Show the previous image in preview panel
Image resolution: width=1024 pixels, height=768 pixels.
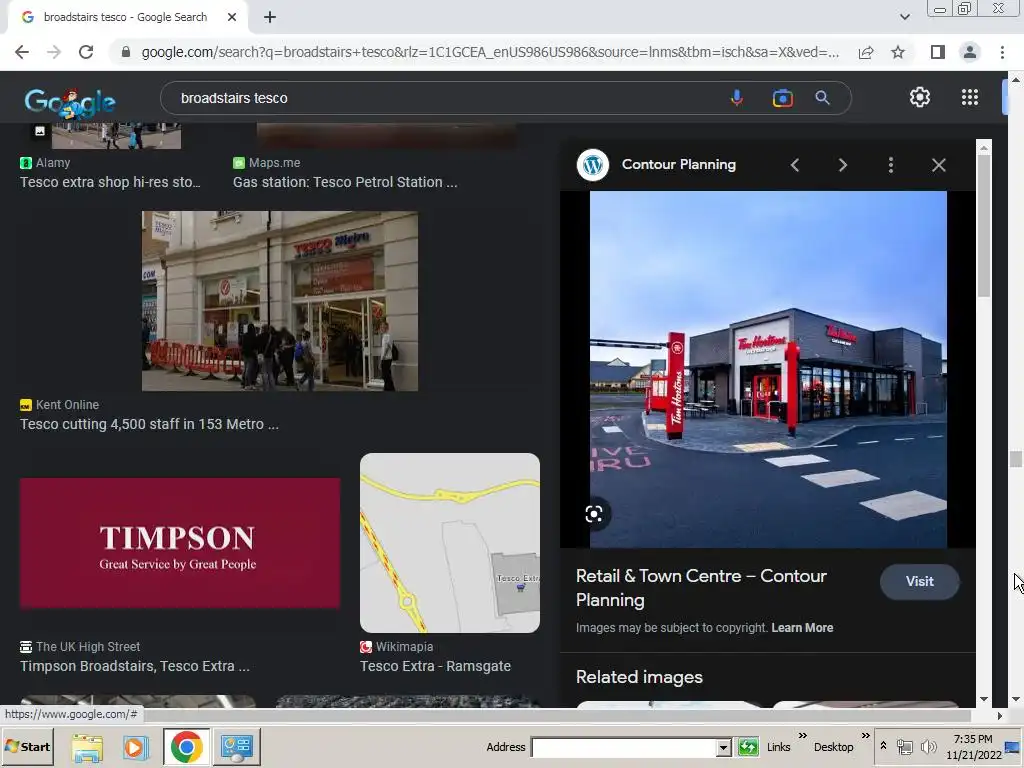[795, 165]
